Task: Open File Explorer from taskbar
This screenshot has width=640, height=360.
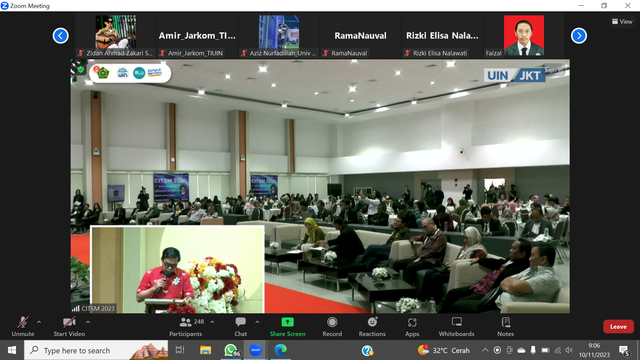Action: pos(205,350)
